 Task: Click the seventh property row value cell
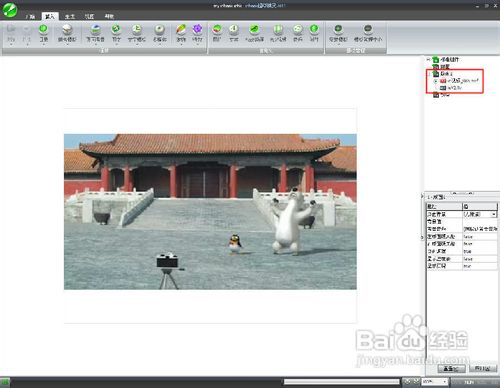tap(480, 259)
